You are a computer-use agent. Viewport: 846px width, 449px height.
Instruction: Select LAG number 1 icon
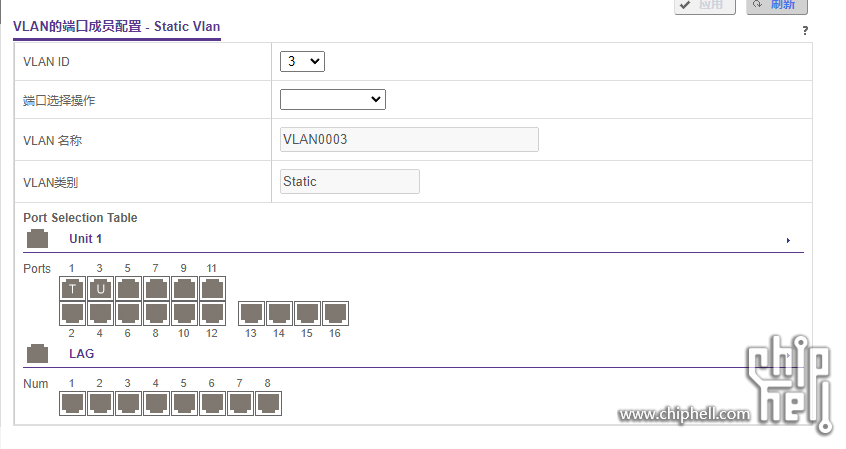coord(72,404)
